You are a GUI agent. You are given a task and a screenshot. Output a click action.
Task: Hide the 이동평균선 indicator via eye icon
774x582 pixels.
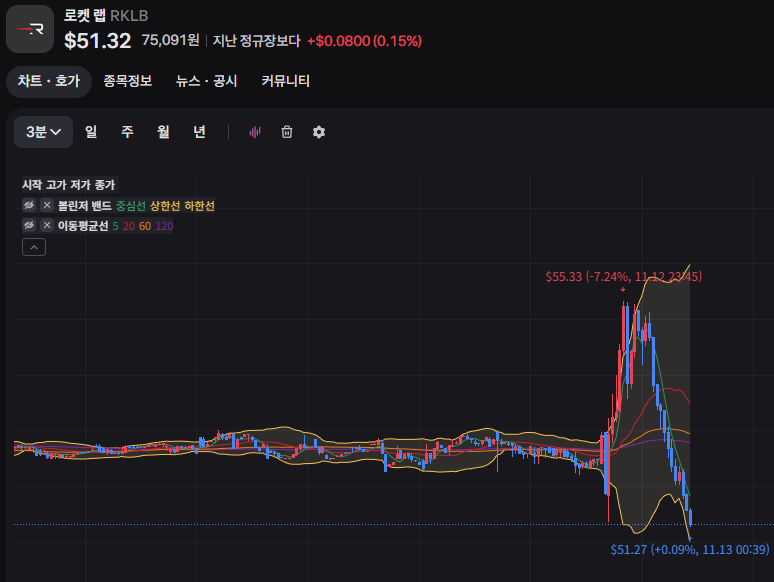point(30,225)
